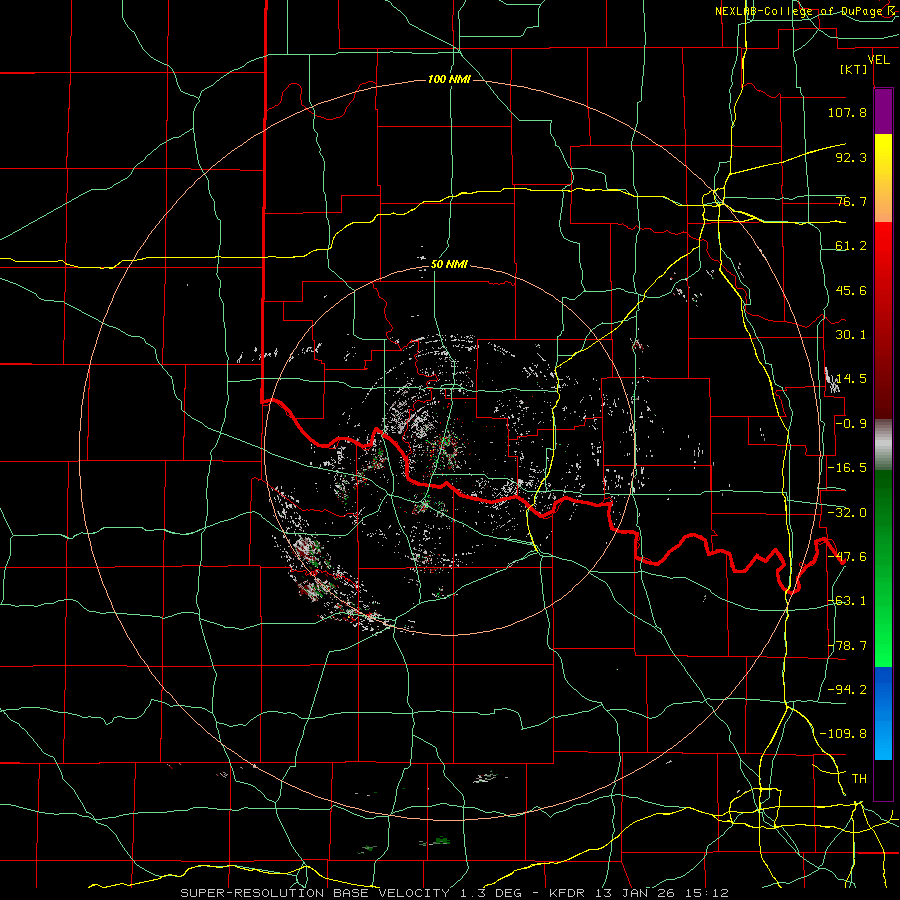Click the -109.8 velocity scale value
Screen dimensions: 900x900
[843, 734]
